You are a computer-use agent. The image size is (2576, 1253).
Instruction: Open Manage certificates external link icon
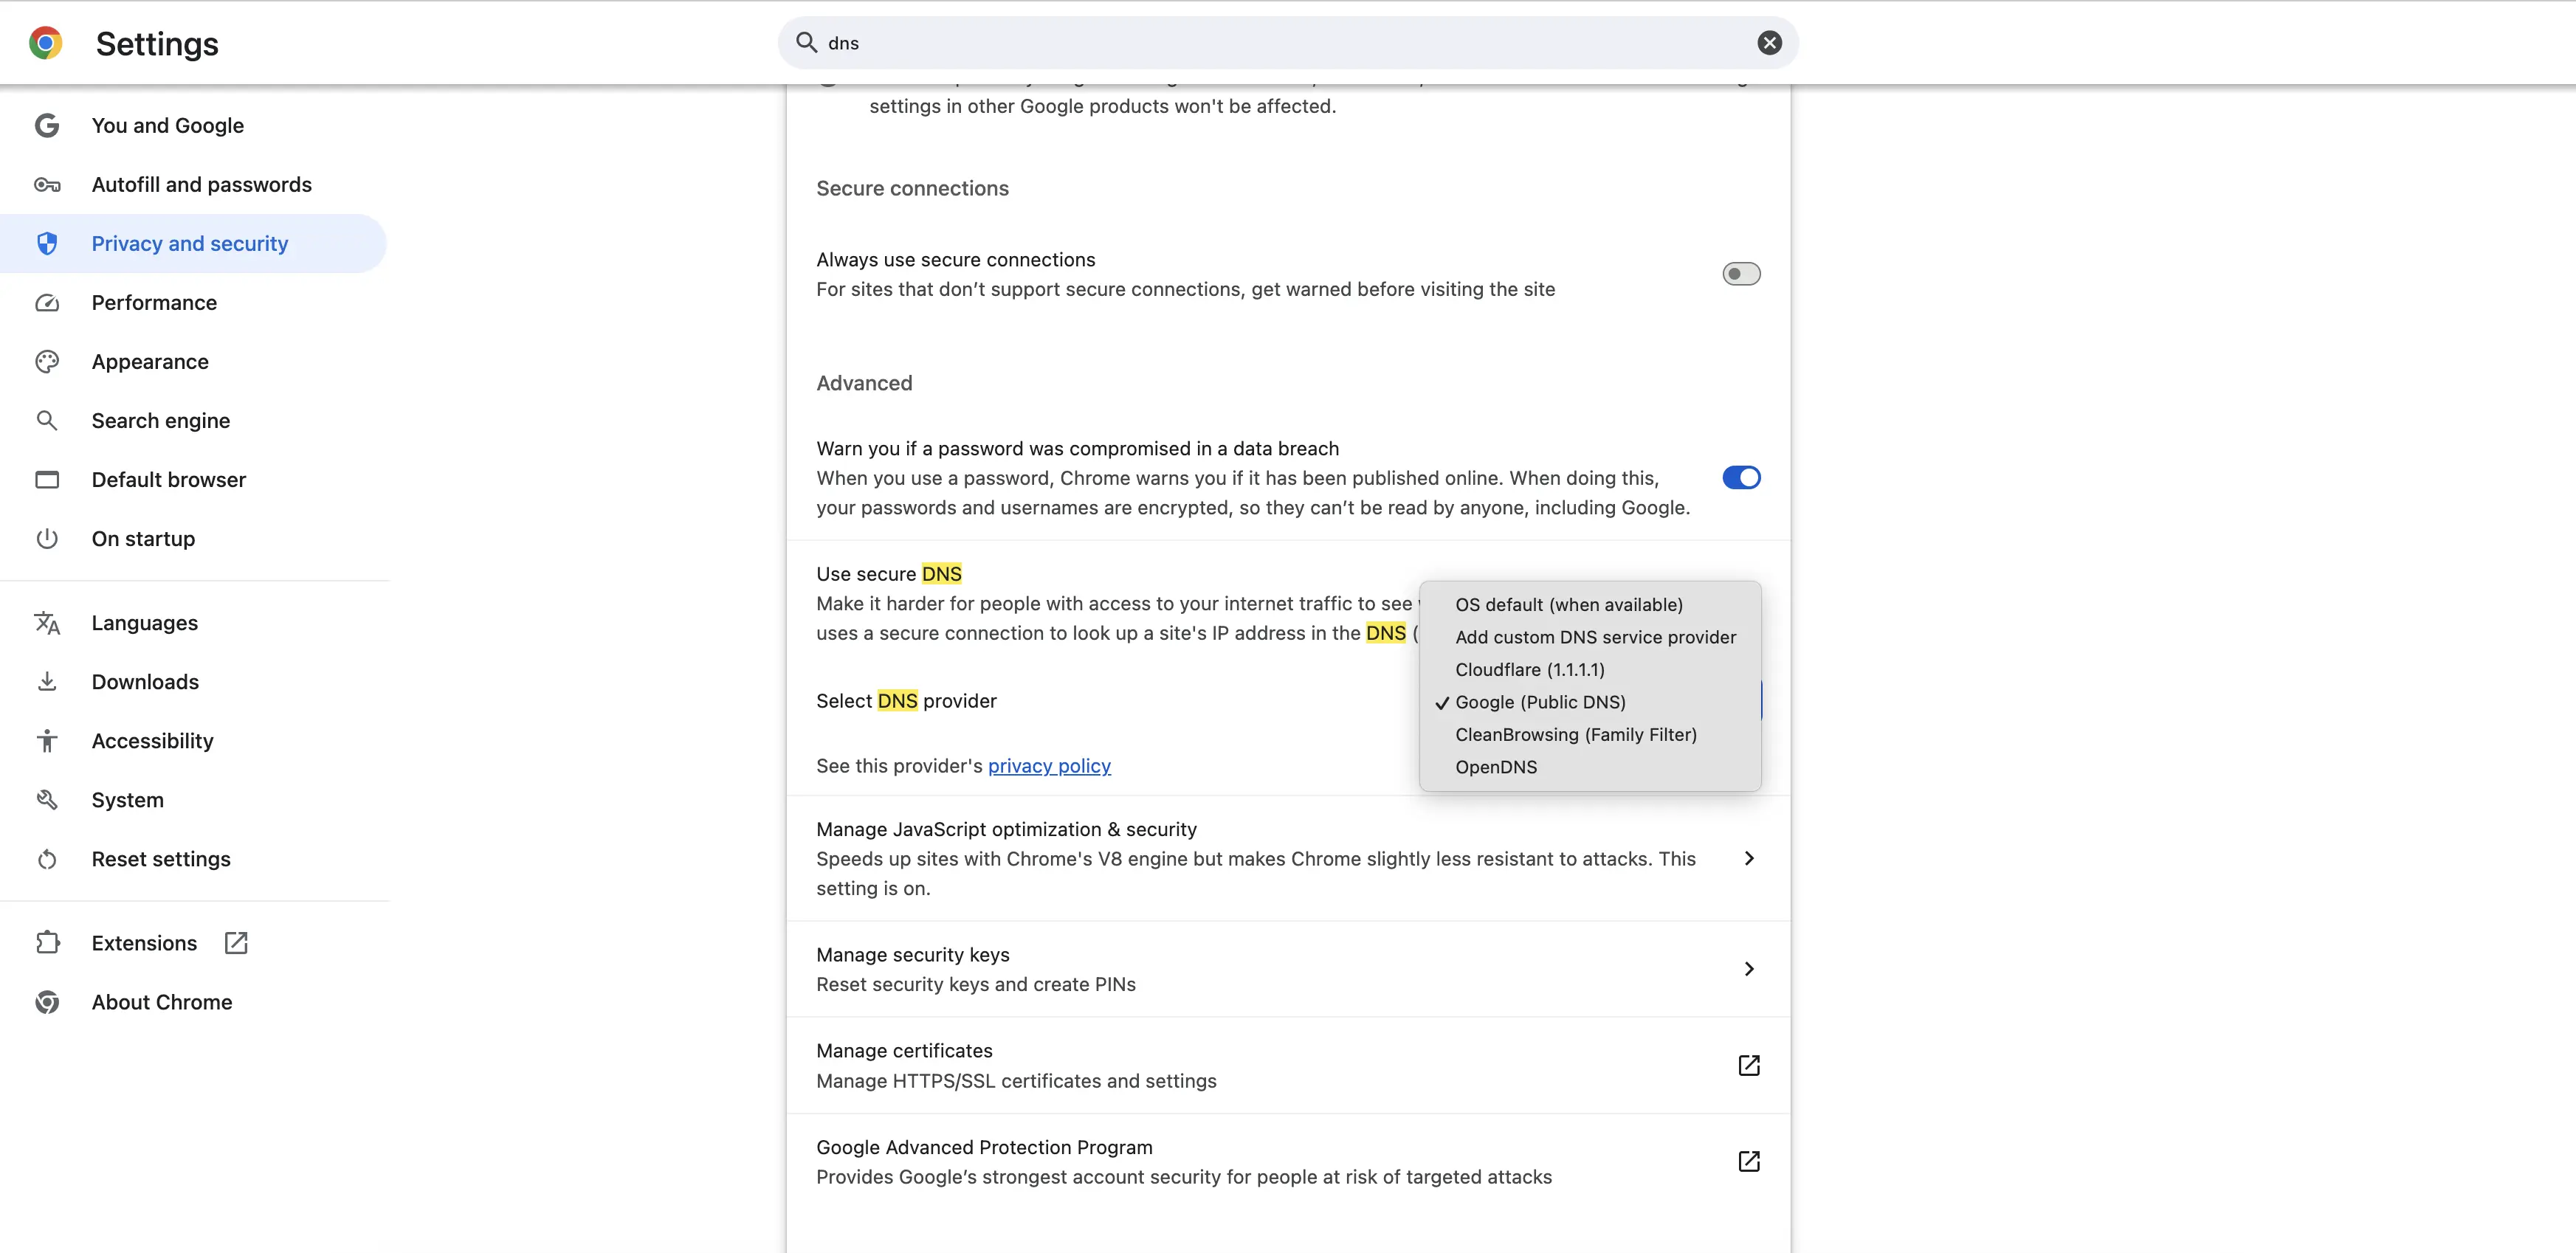pyautogui.click(x=1748, y=1066)
